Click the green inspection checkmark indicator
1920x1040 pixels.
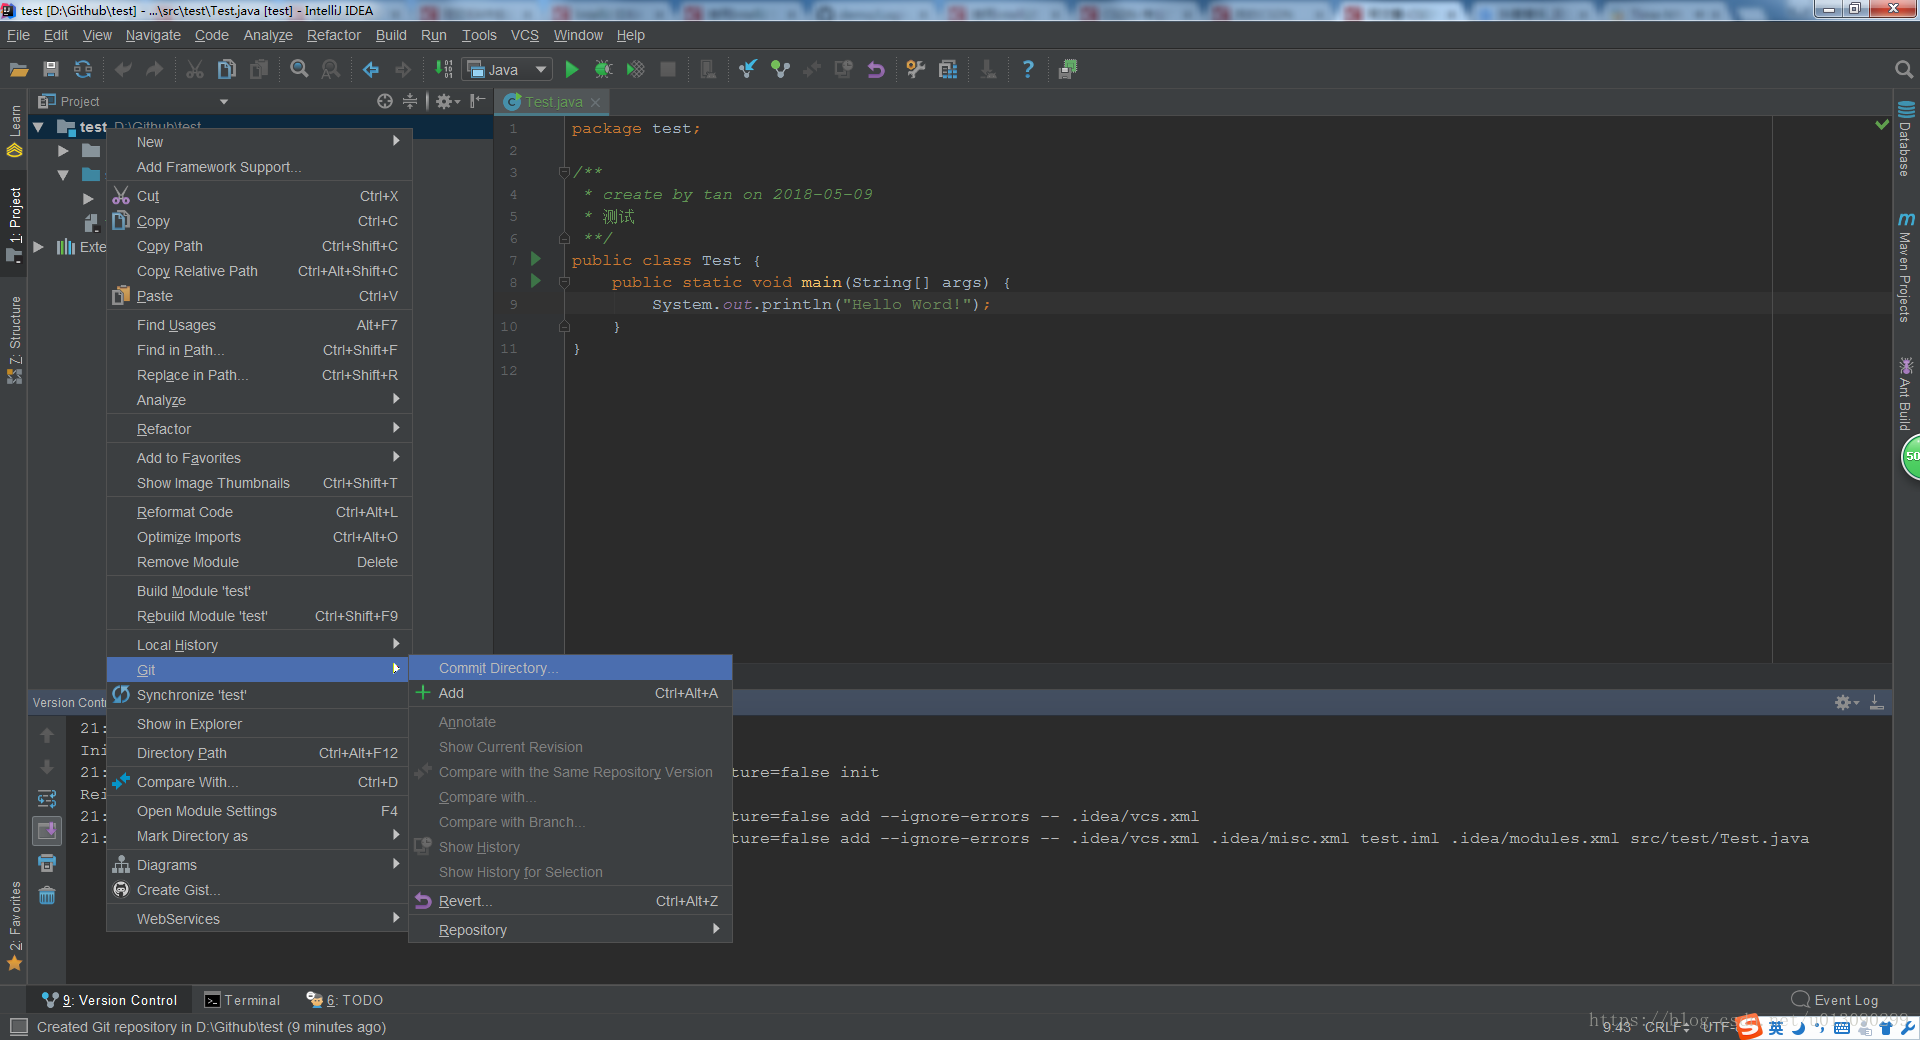(x=1882, y=126)
